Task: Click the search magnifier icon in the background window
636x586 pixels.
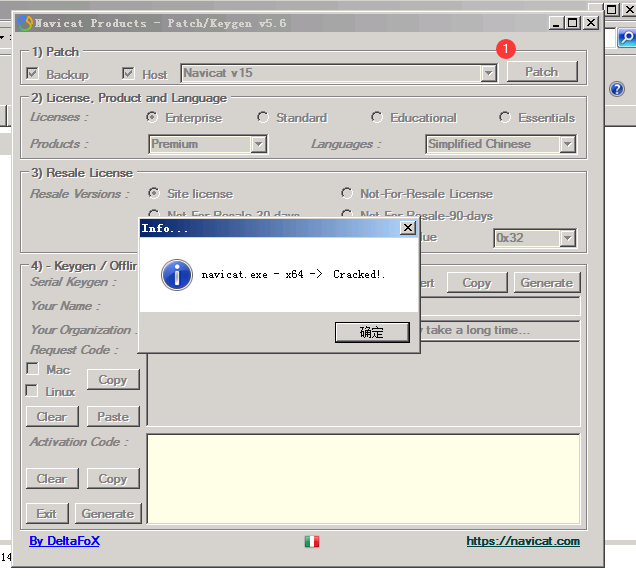Action: coord(627,38)
